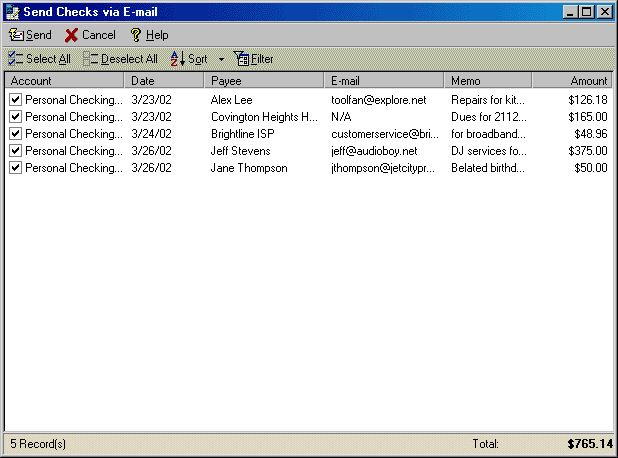Sort by the Amount column header
The height and width of the screenshot is (458, 618).
[572, 80]
